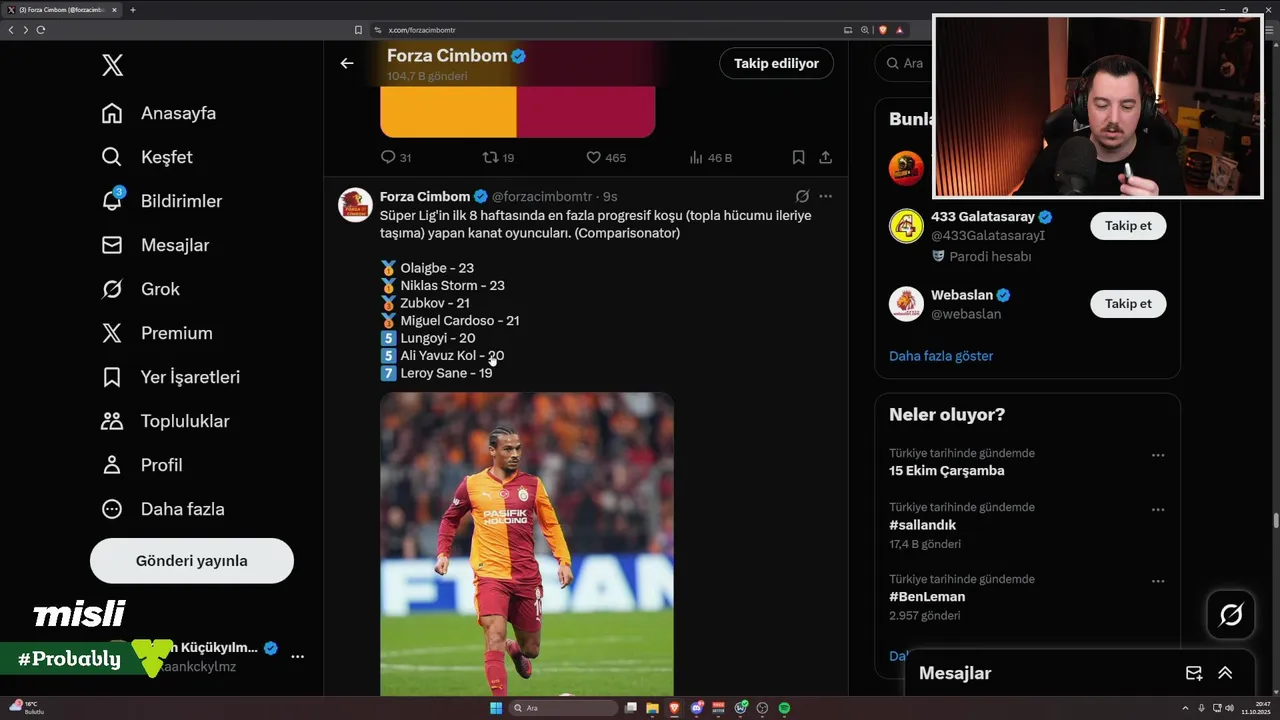Screen dimensions: 1280x720
Task: Click the Forza Cimbom post avatar
Action: (355, 204)
